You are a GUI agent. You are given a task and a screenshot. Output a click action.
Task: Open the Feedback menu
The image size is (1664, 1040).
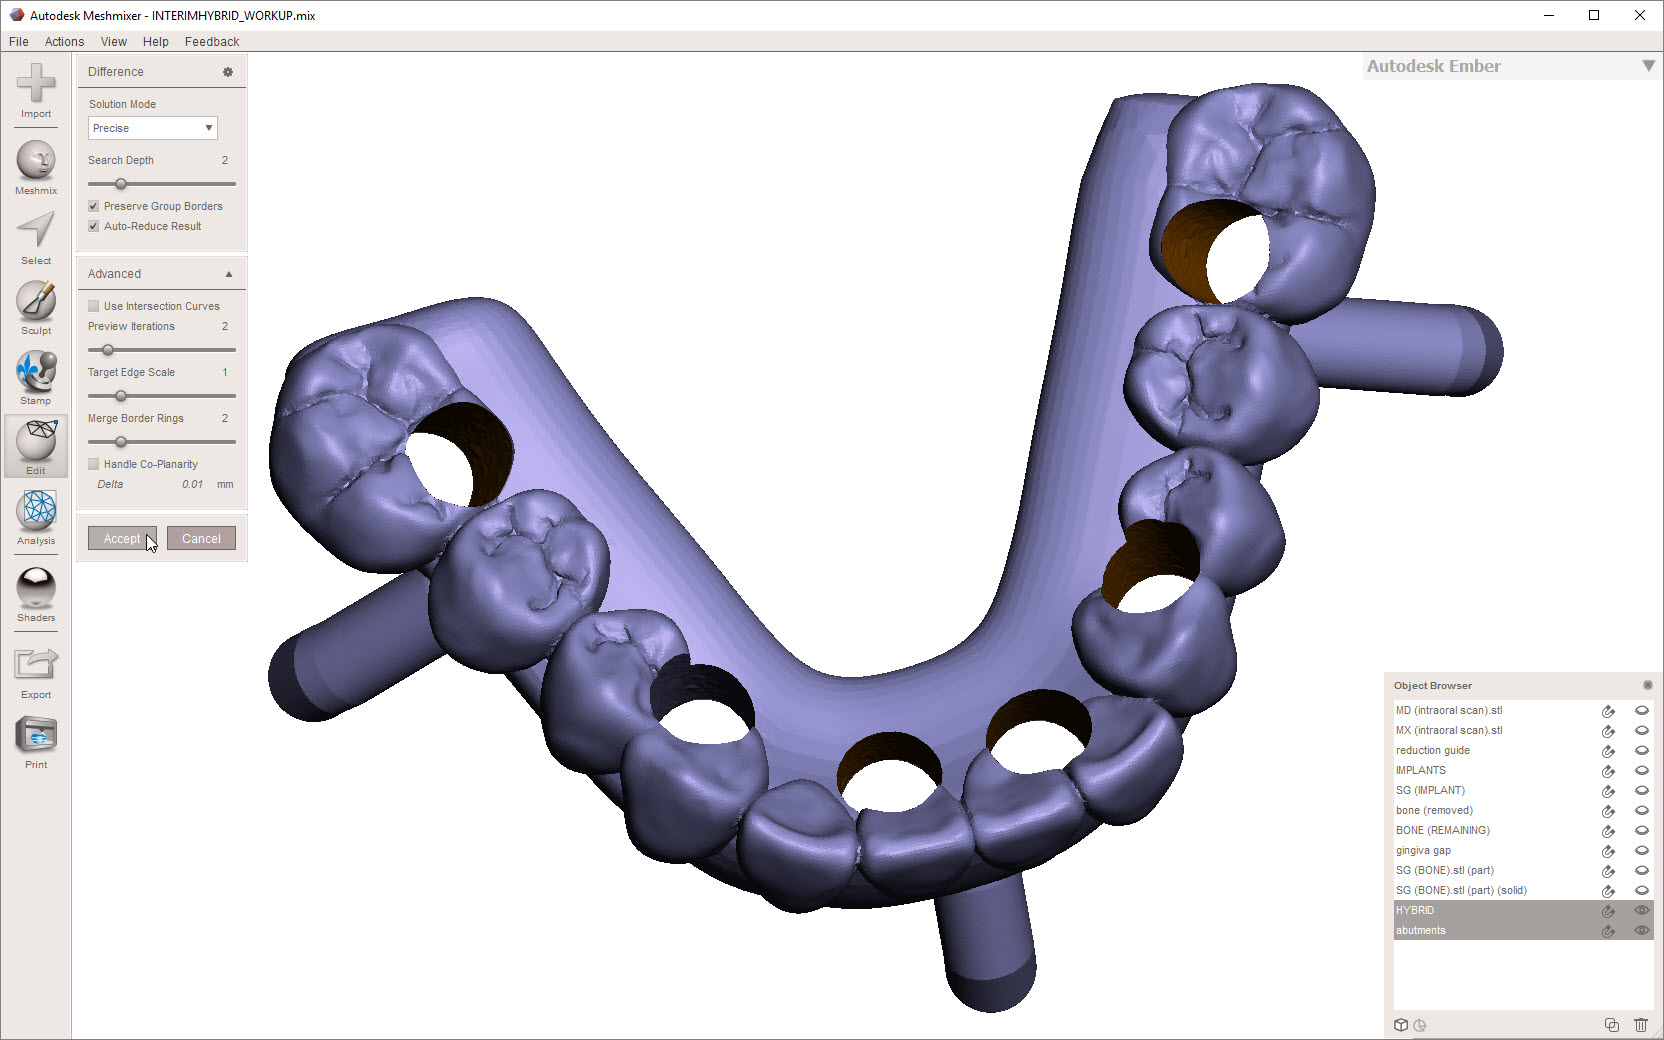pyautogui.click(x=212, y=42)
